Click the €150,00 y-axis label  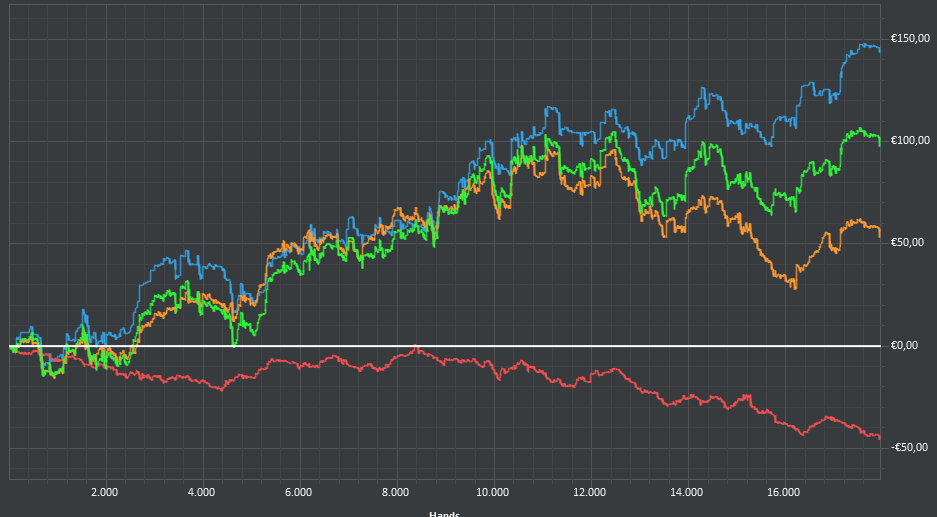[910, 39]
